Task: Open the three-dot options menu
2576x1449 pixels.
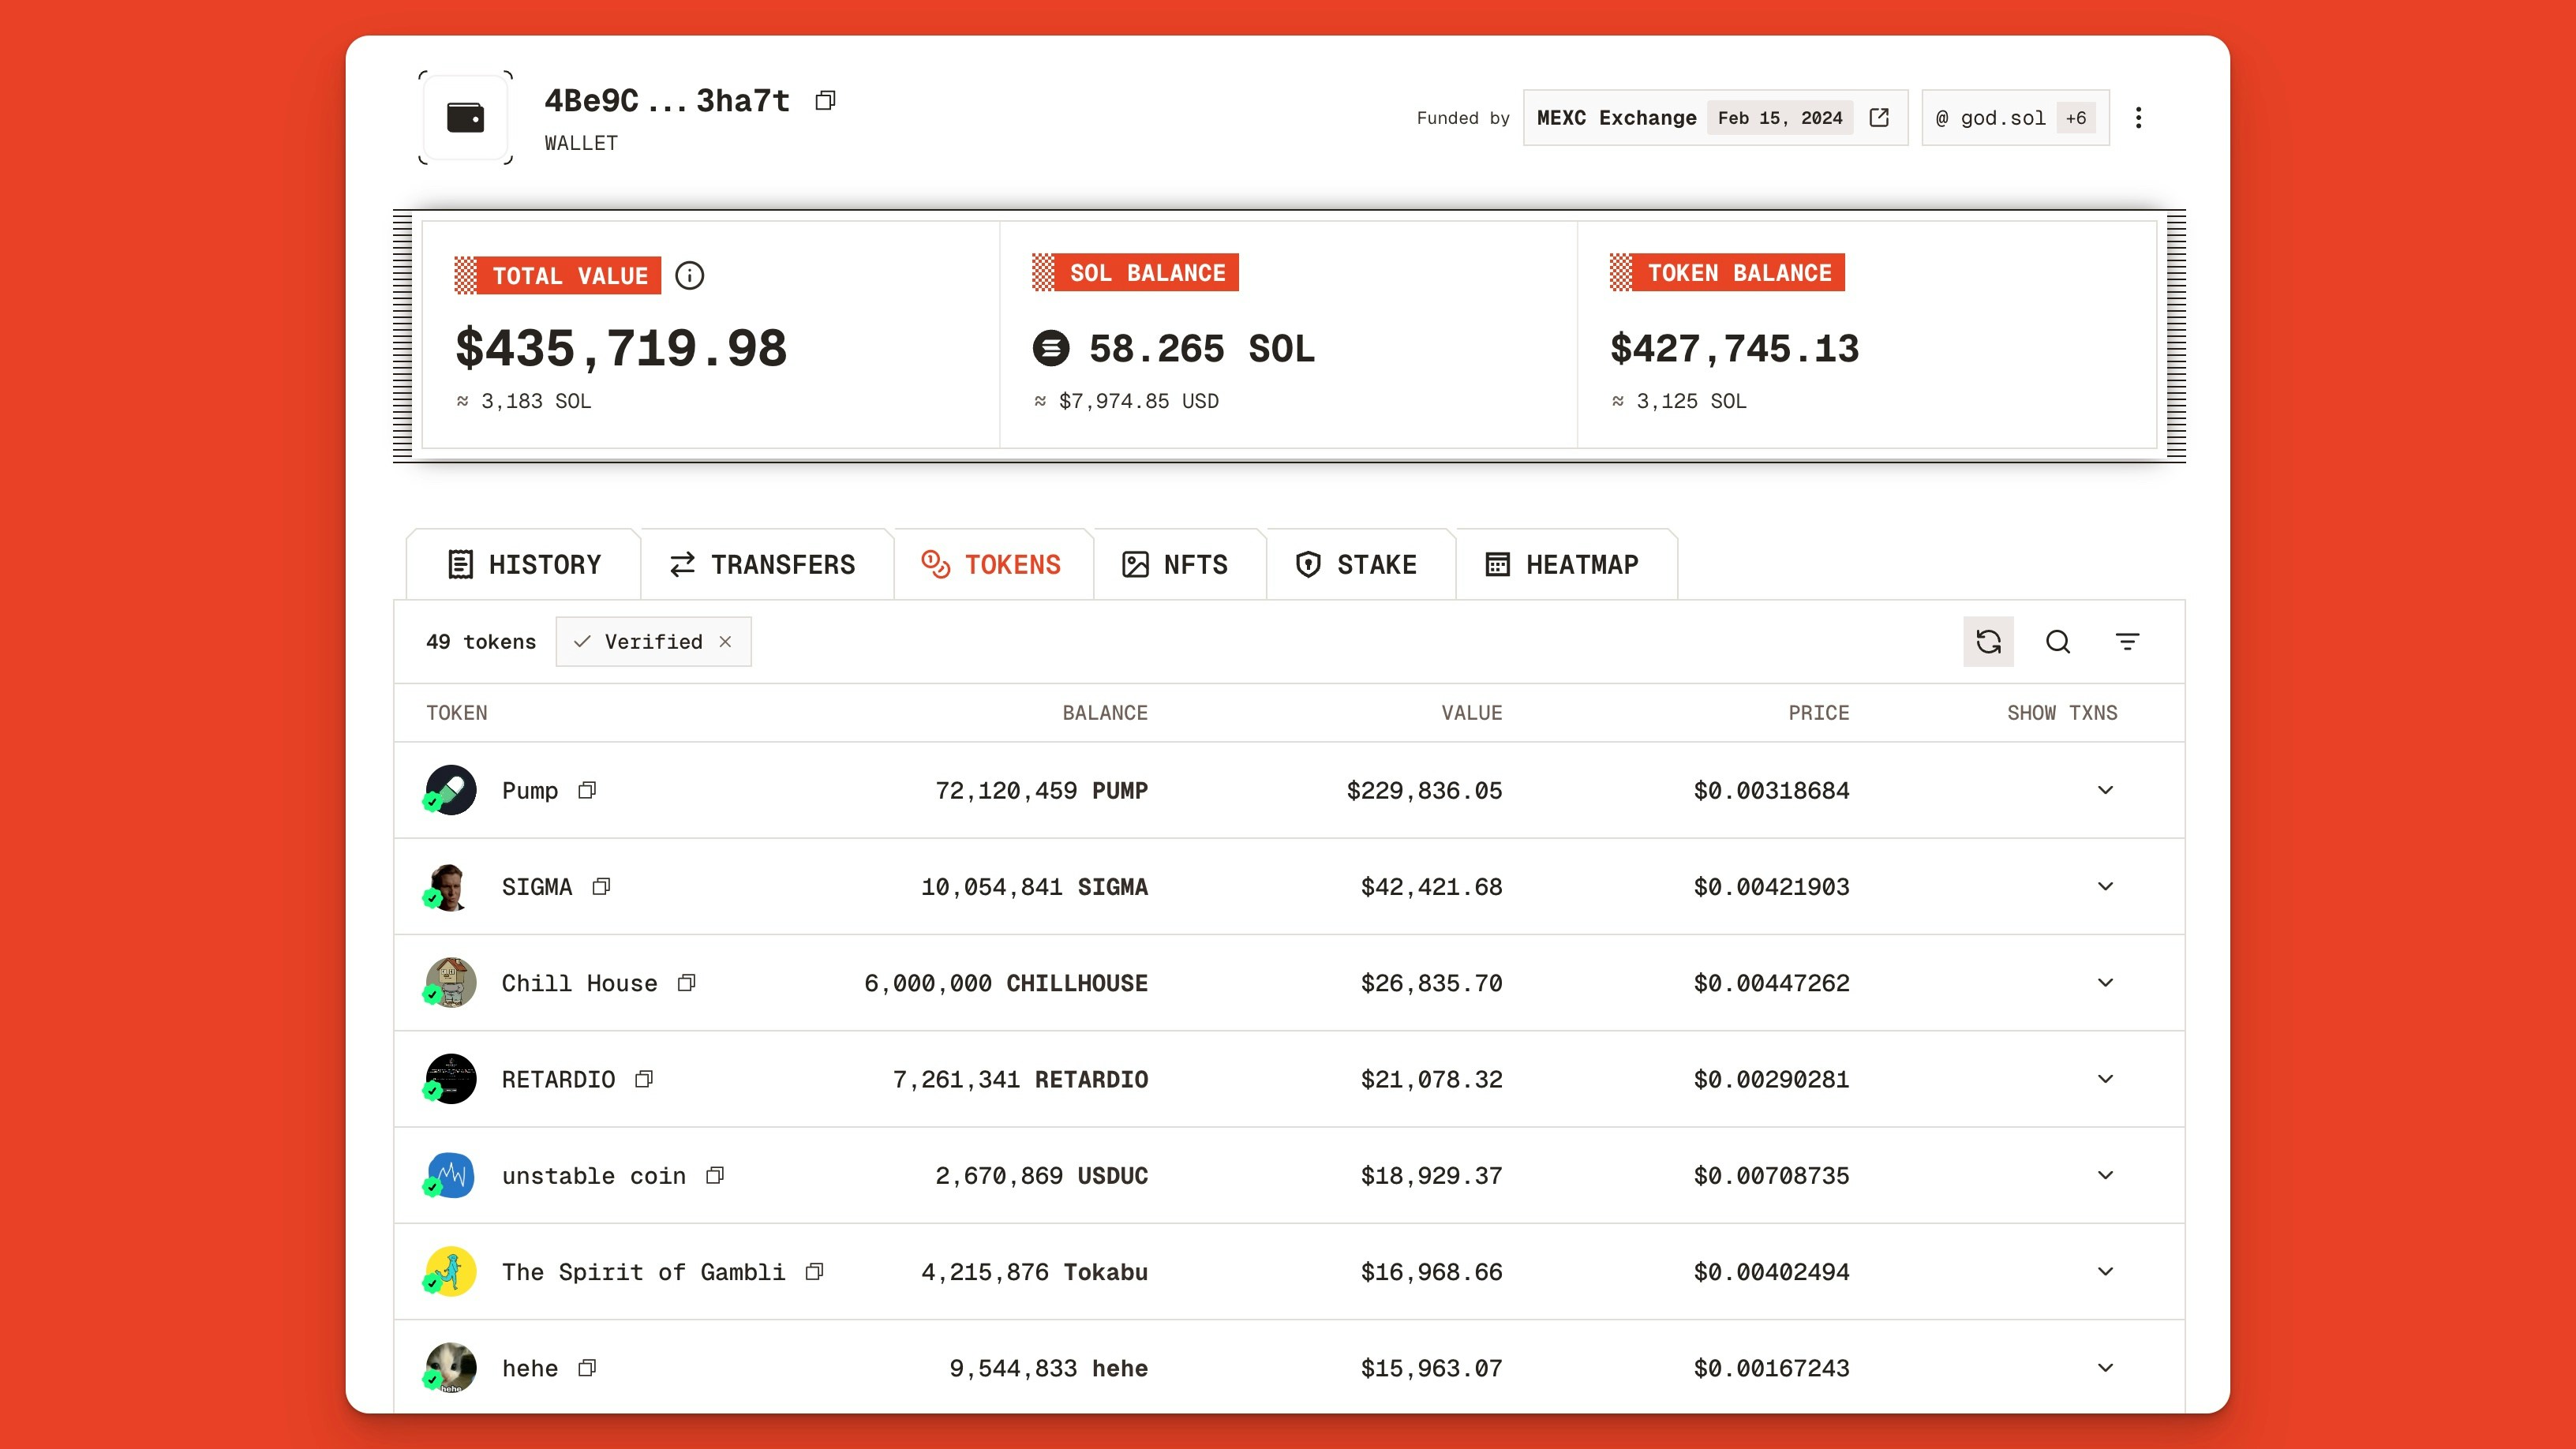Action: click(2140, 117)
